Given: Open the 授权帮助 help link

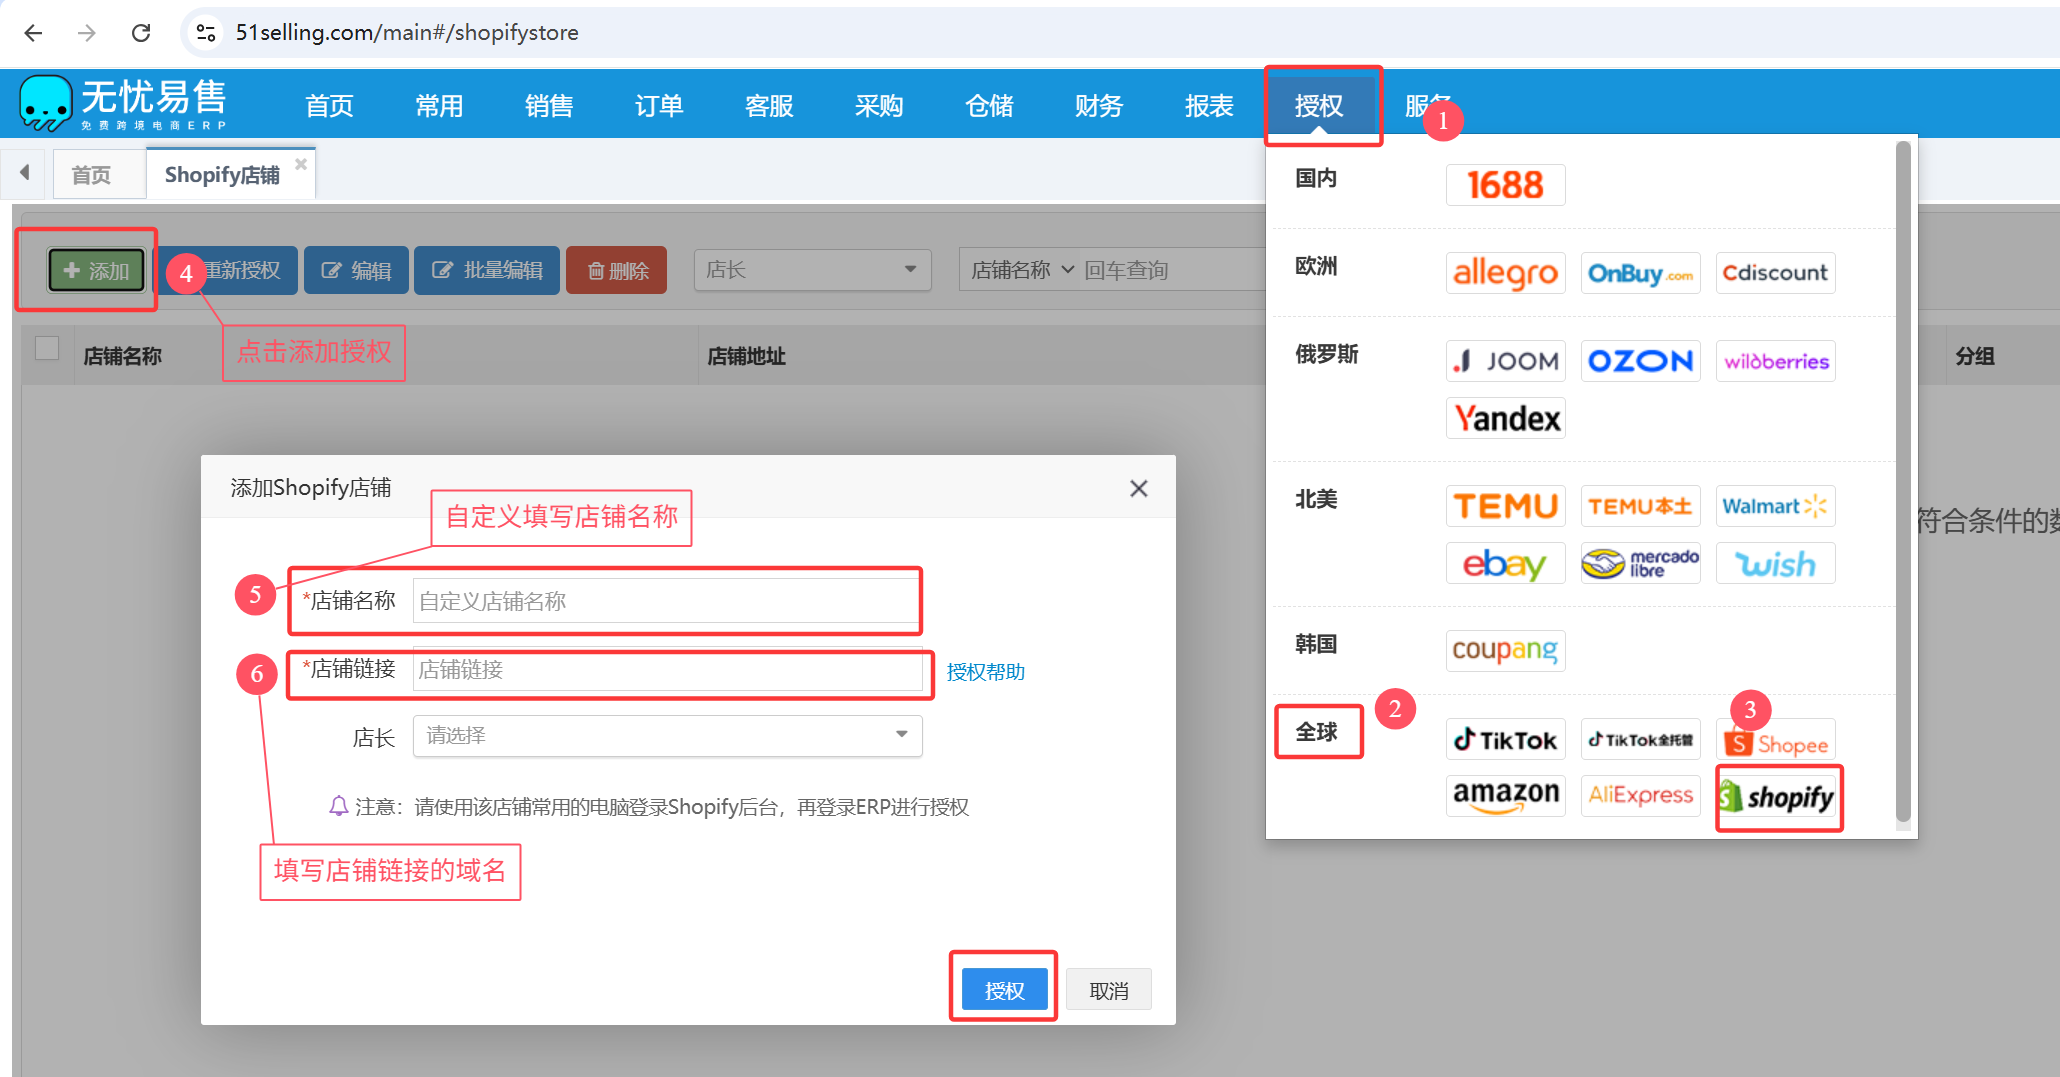Looking at the screenshot, I should (x=985, y=672).
